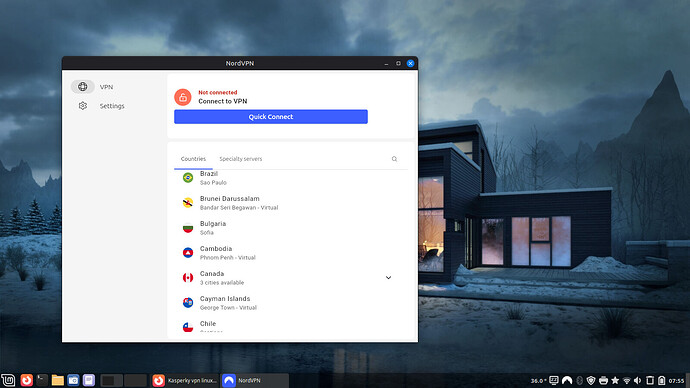The image size is (690, 388).
Task: Open the server search magnifier
Action: pyautogui.click(x=394, y=159)
